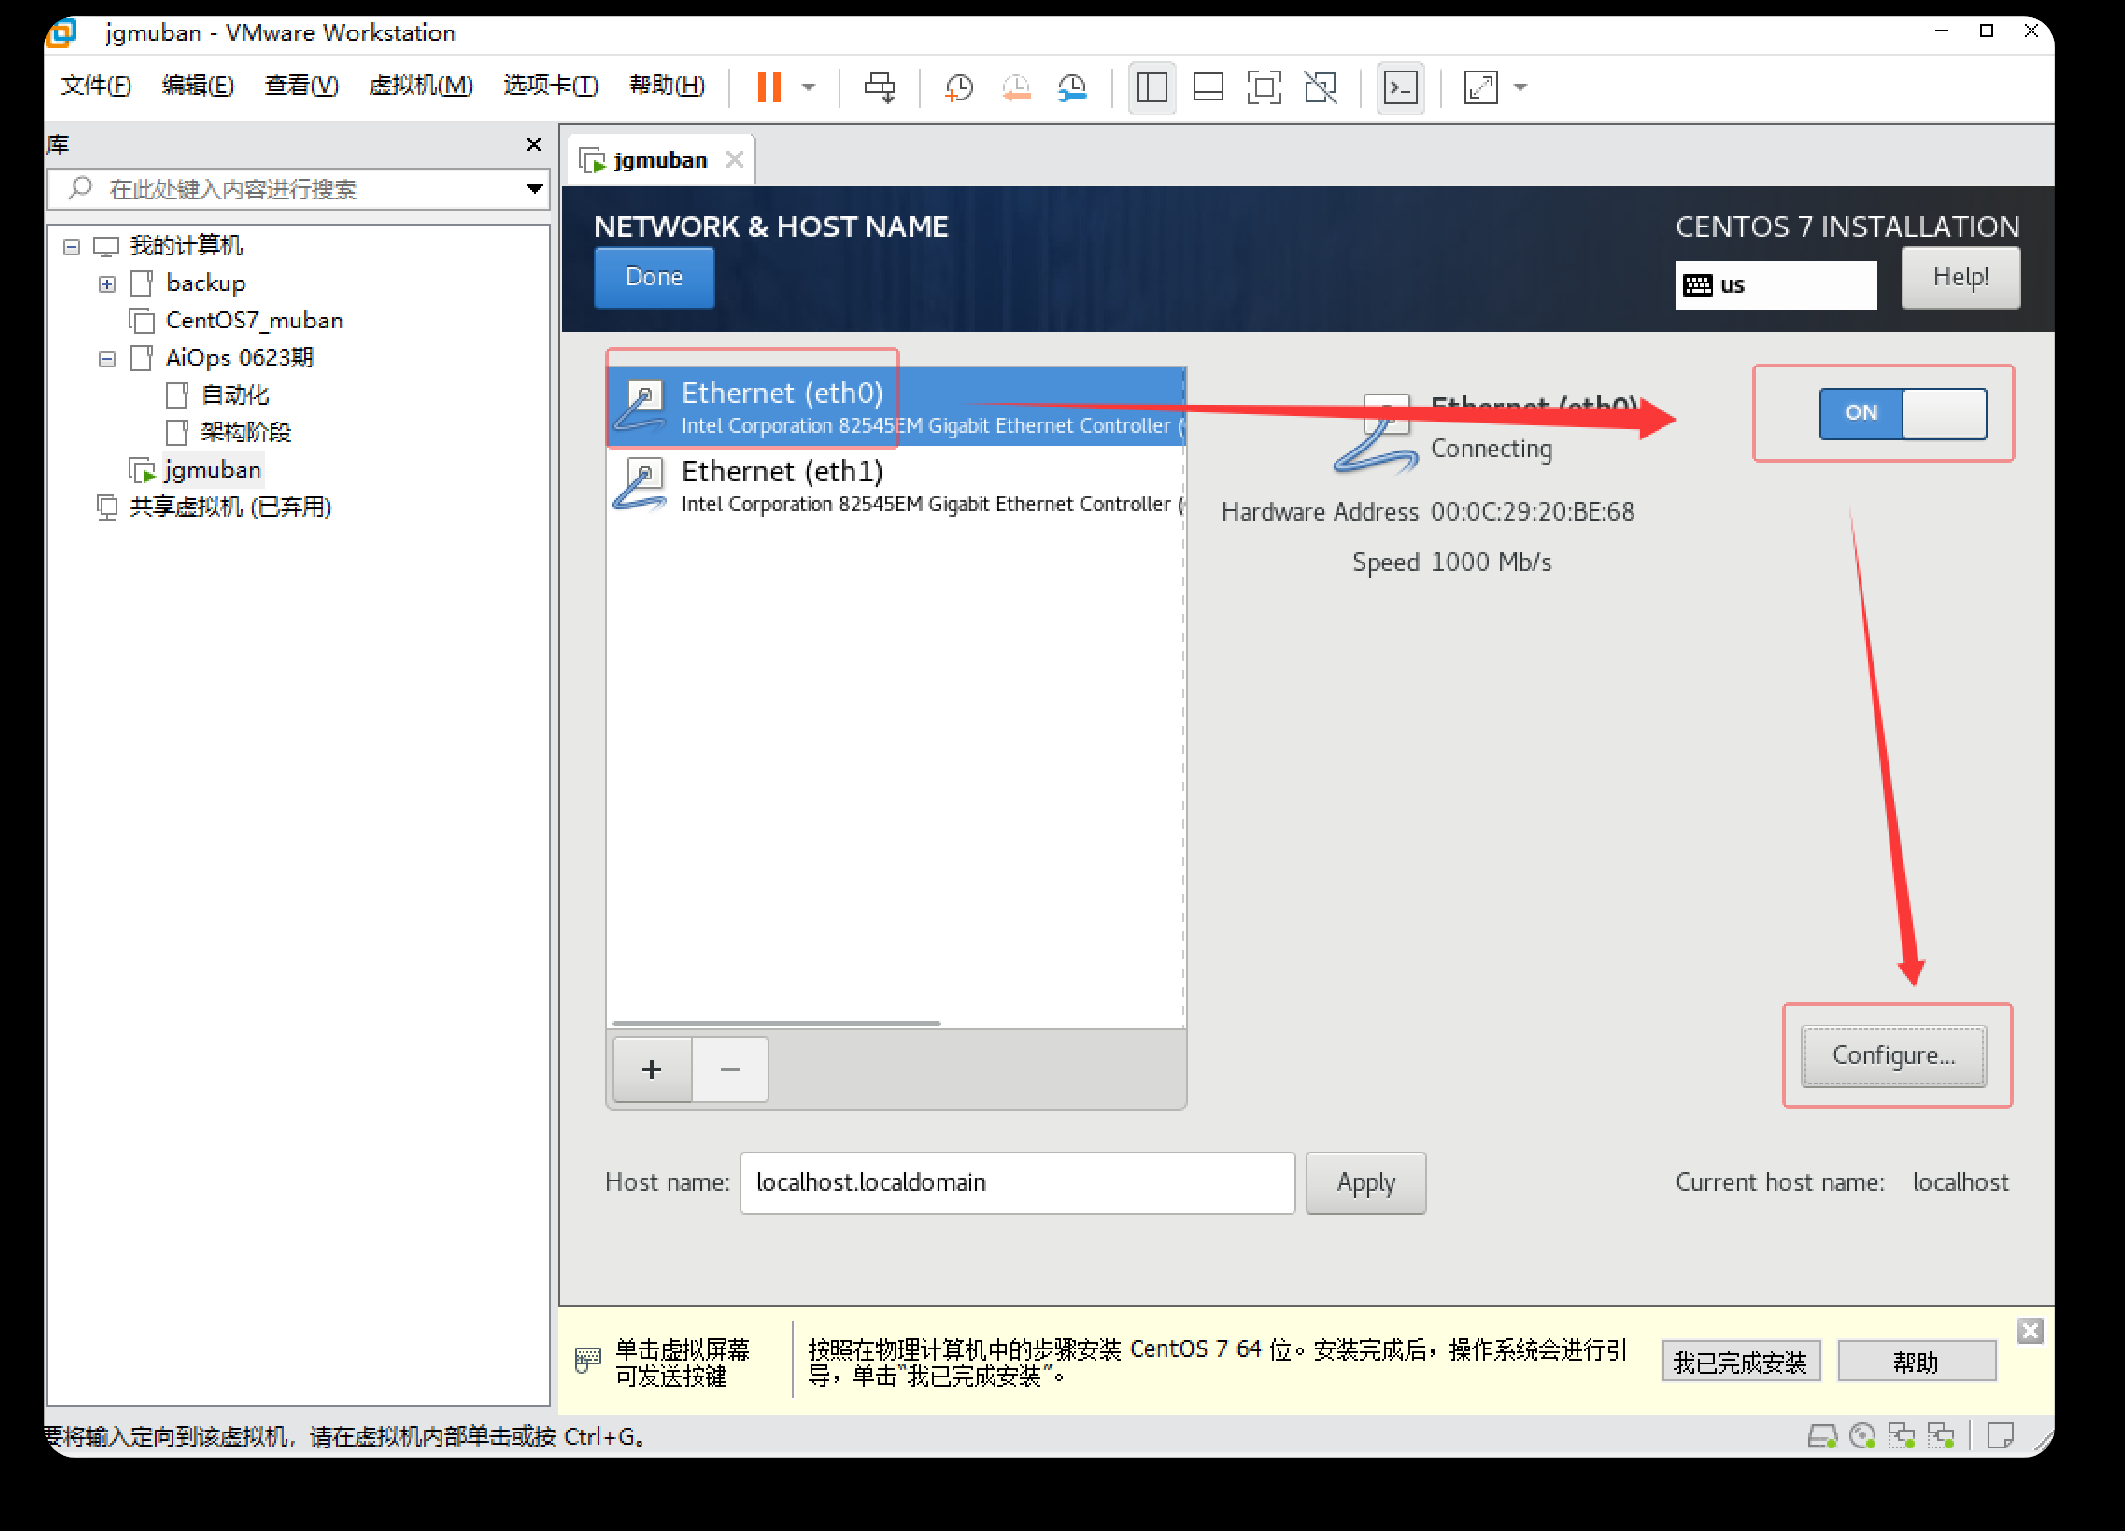Viewport: 2125px width, 1531px height.
Task: Open the us keyboard layout selector
Action: [x=1775, y=285]
